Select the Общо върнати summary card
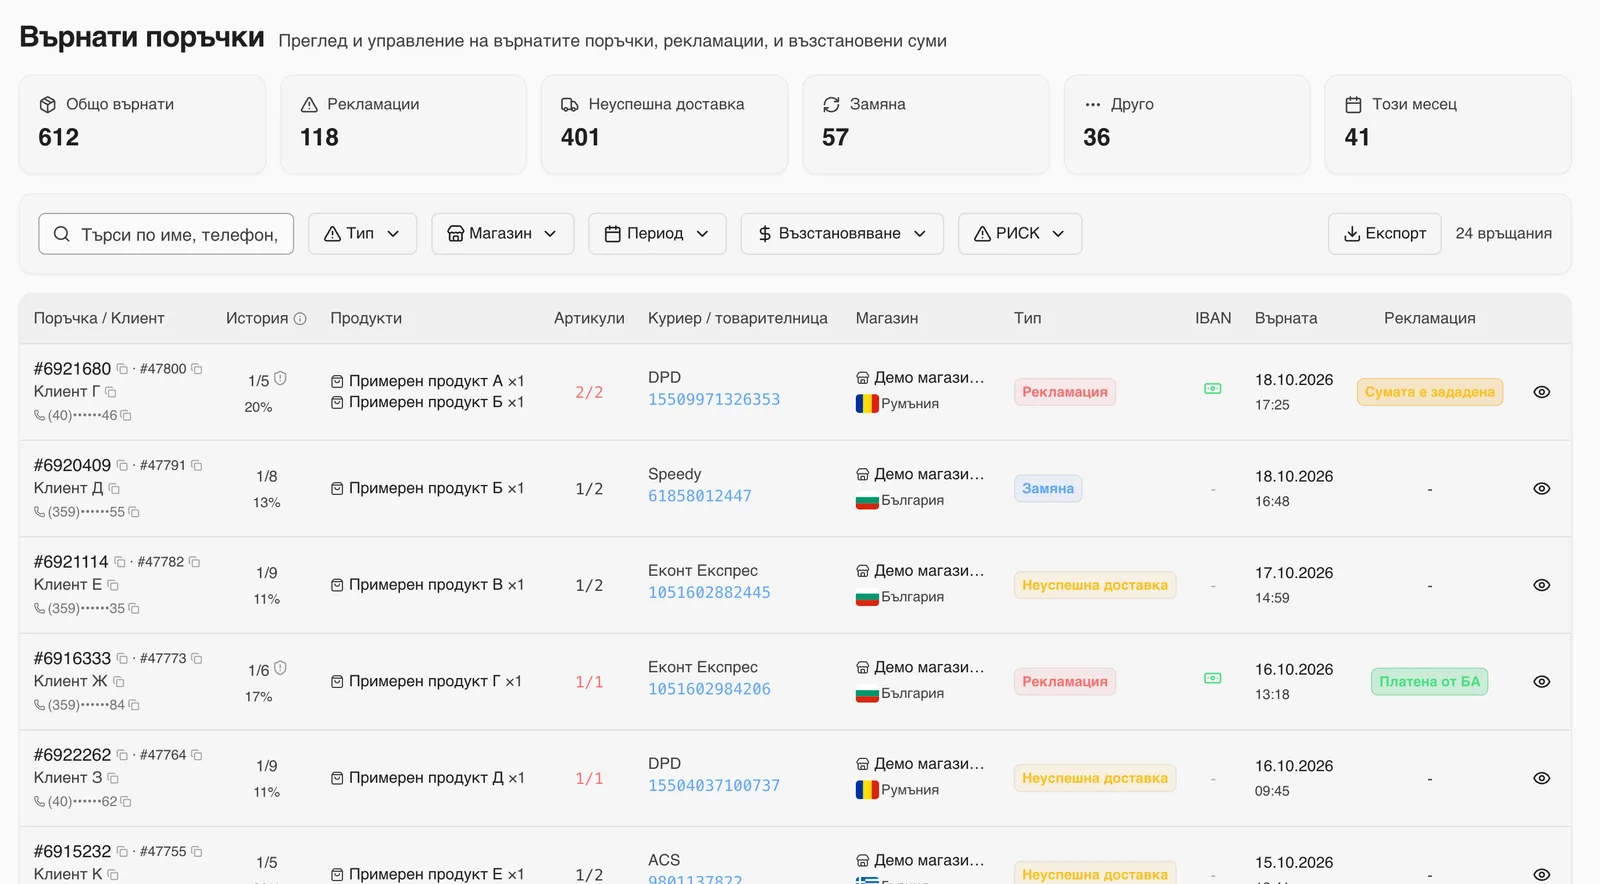 [x=142, y=124]
